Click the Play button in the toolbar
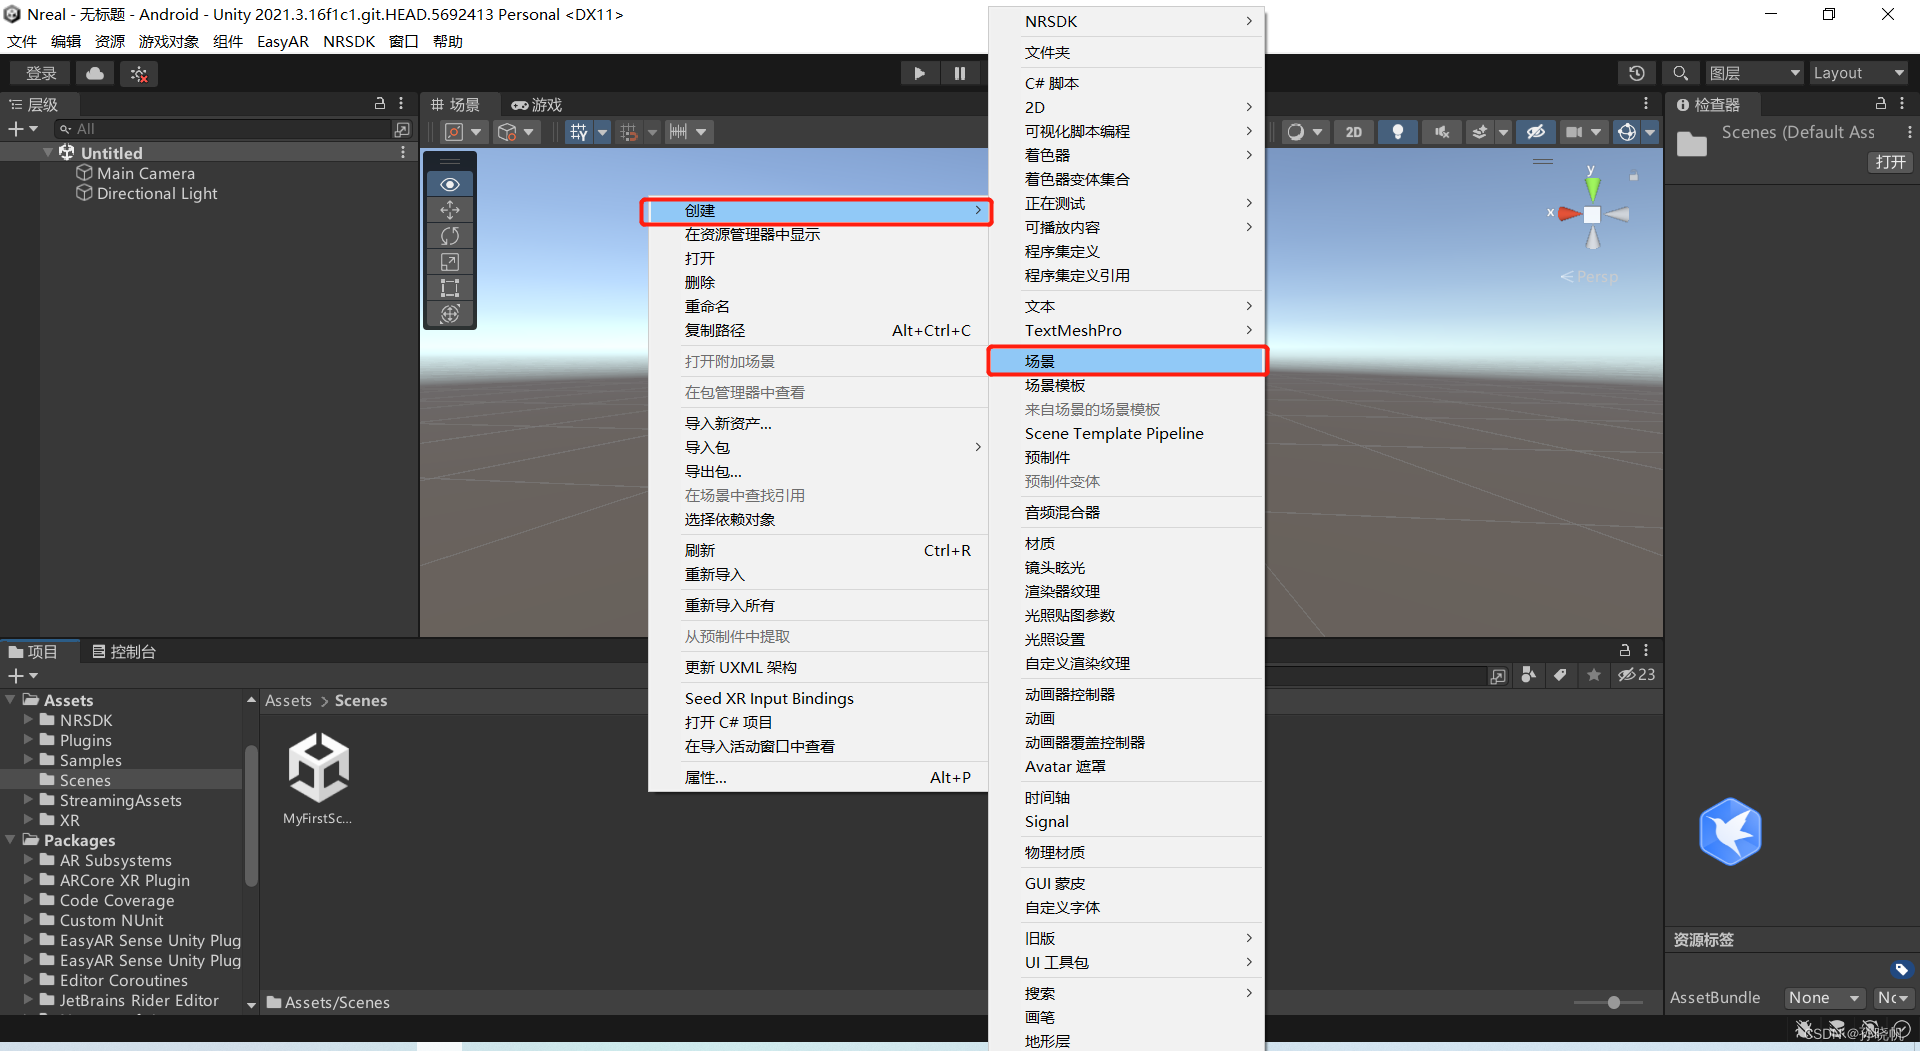Viewport: 1920px width, 1051px height. pyautogui.click(x=919, y=73)
